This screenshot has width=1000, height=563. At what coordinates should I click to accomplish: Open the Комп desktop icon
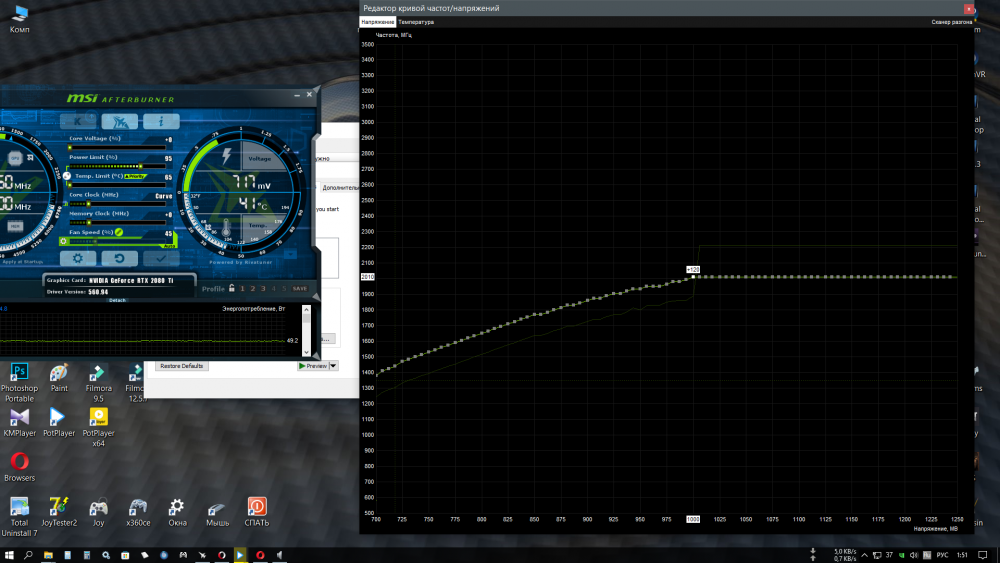[x=19, y=19]
